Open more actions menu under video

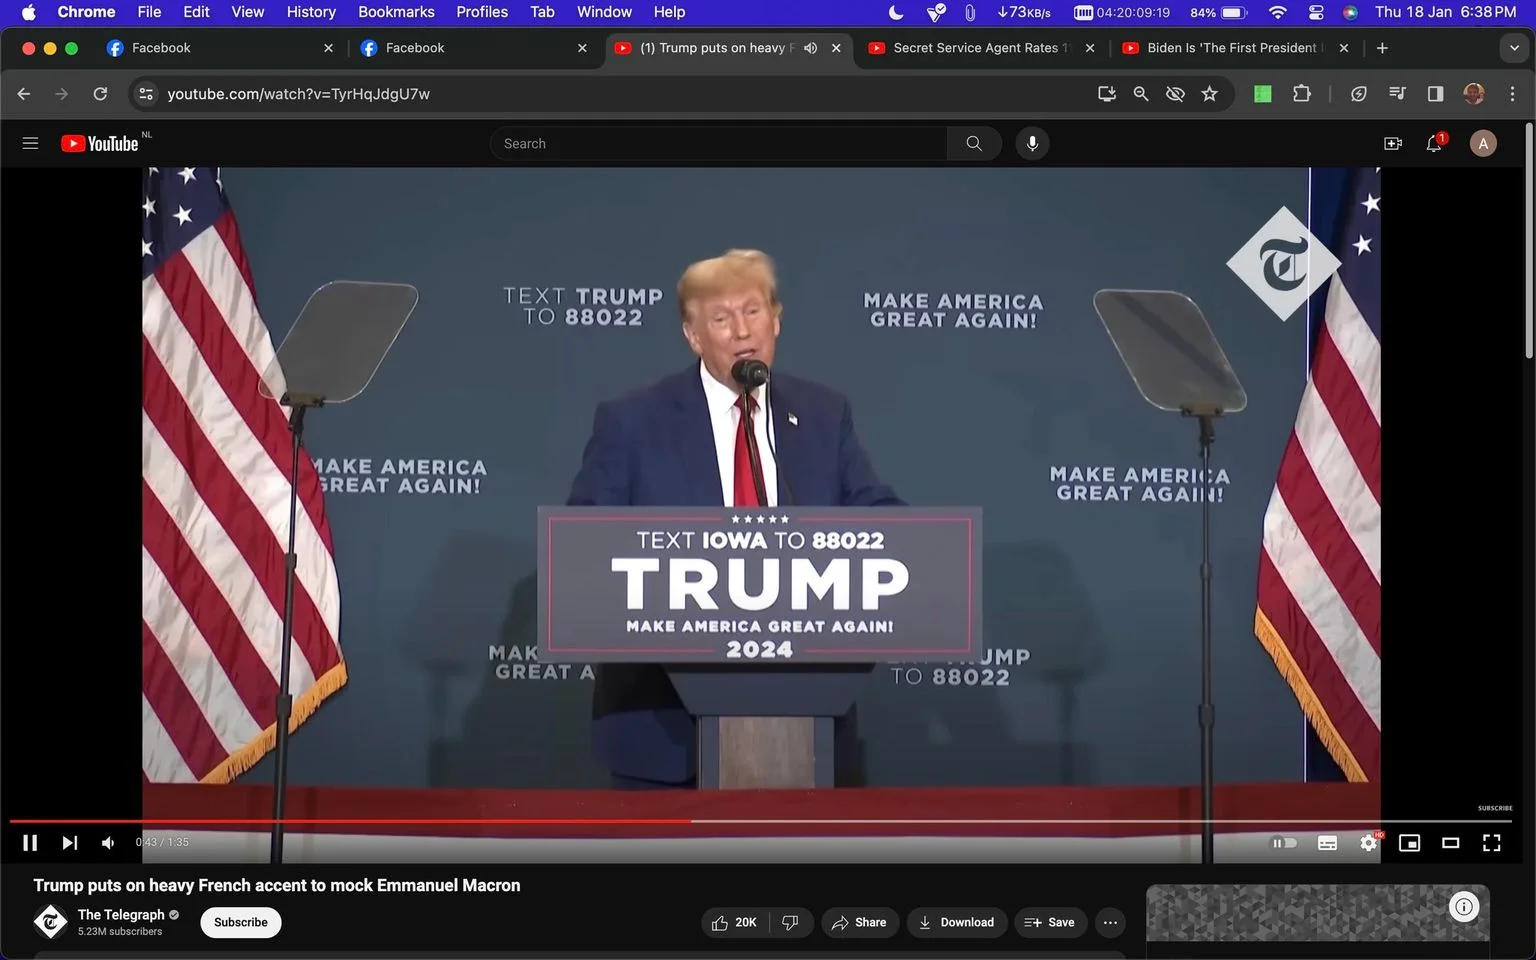[x=1110, y=922]
